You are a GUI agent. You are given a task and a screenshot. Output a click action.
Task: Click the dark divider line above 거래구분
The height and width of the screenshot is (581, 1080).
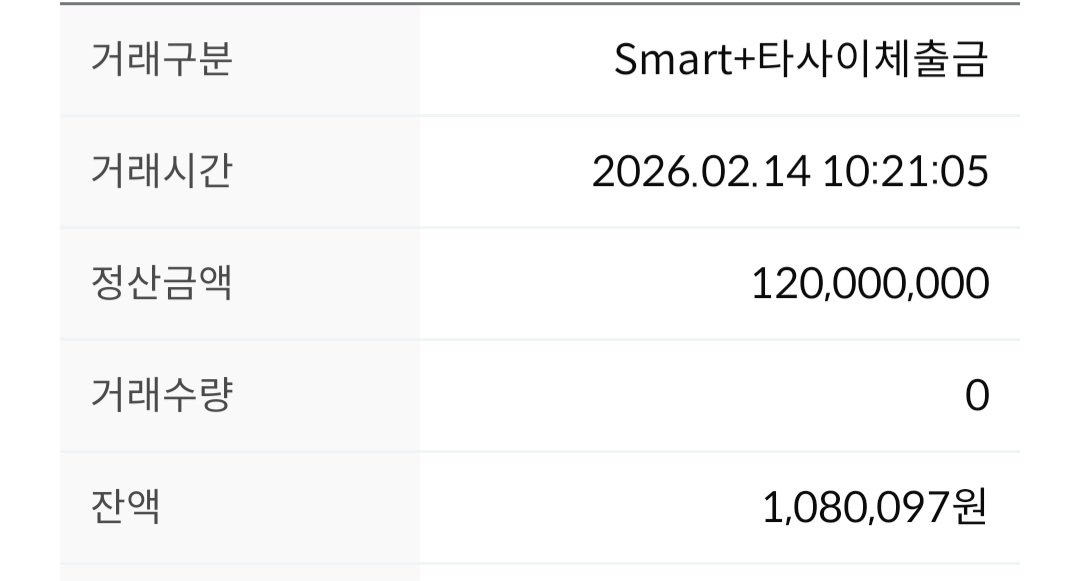540,4
